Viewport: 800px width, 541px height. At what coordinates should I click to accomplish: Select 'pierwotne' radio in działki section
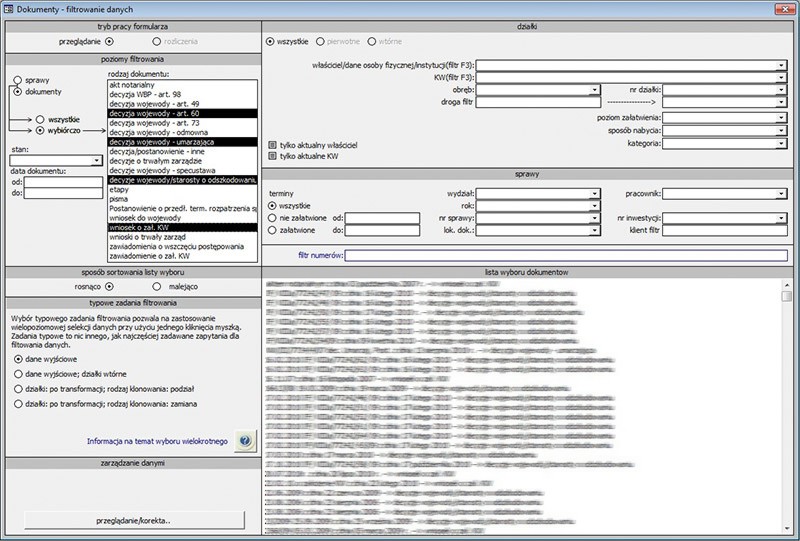(x=320, y=41)
